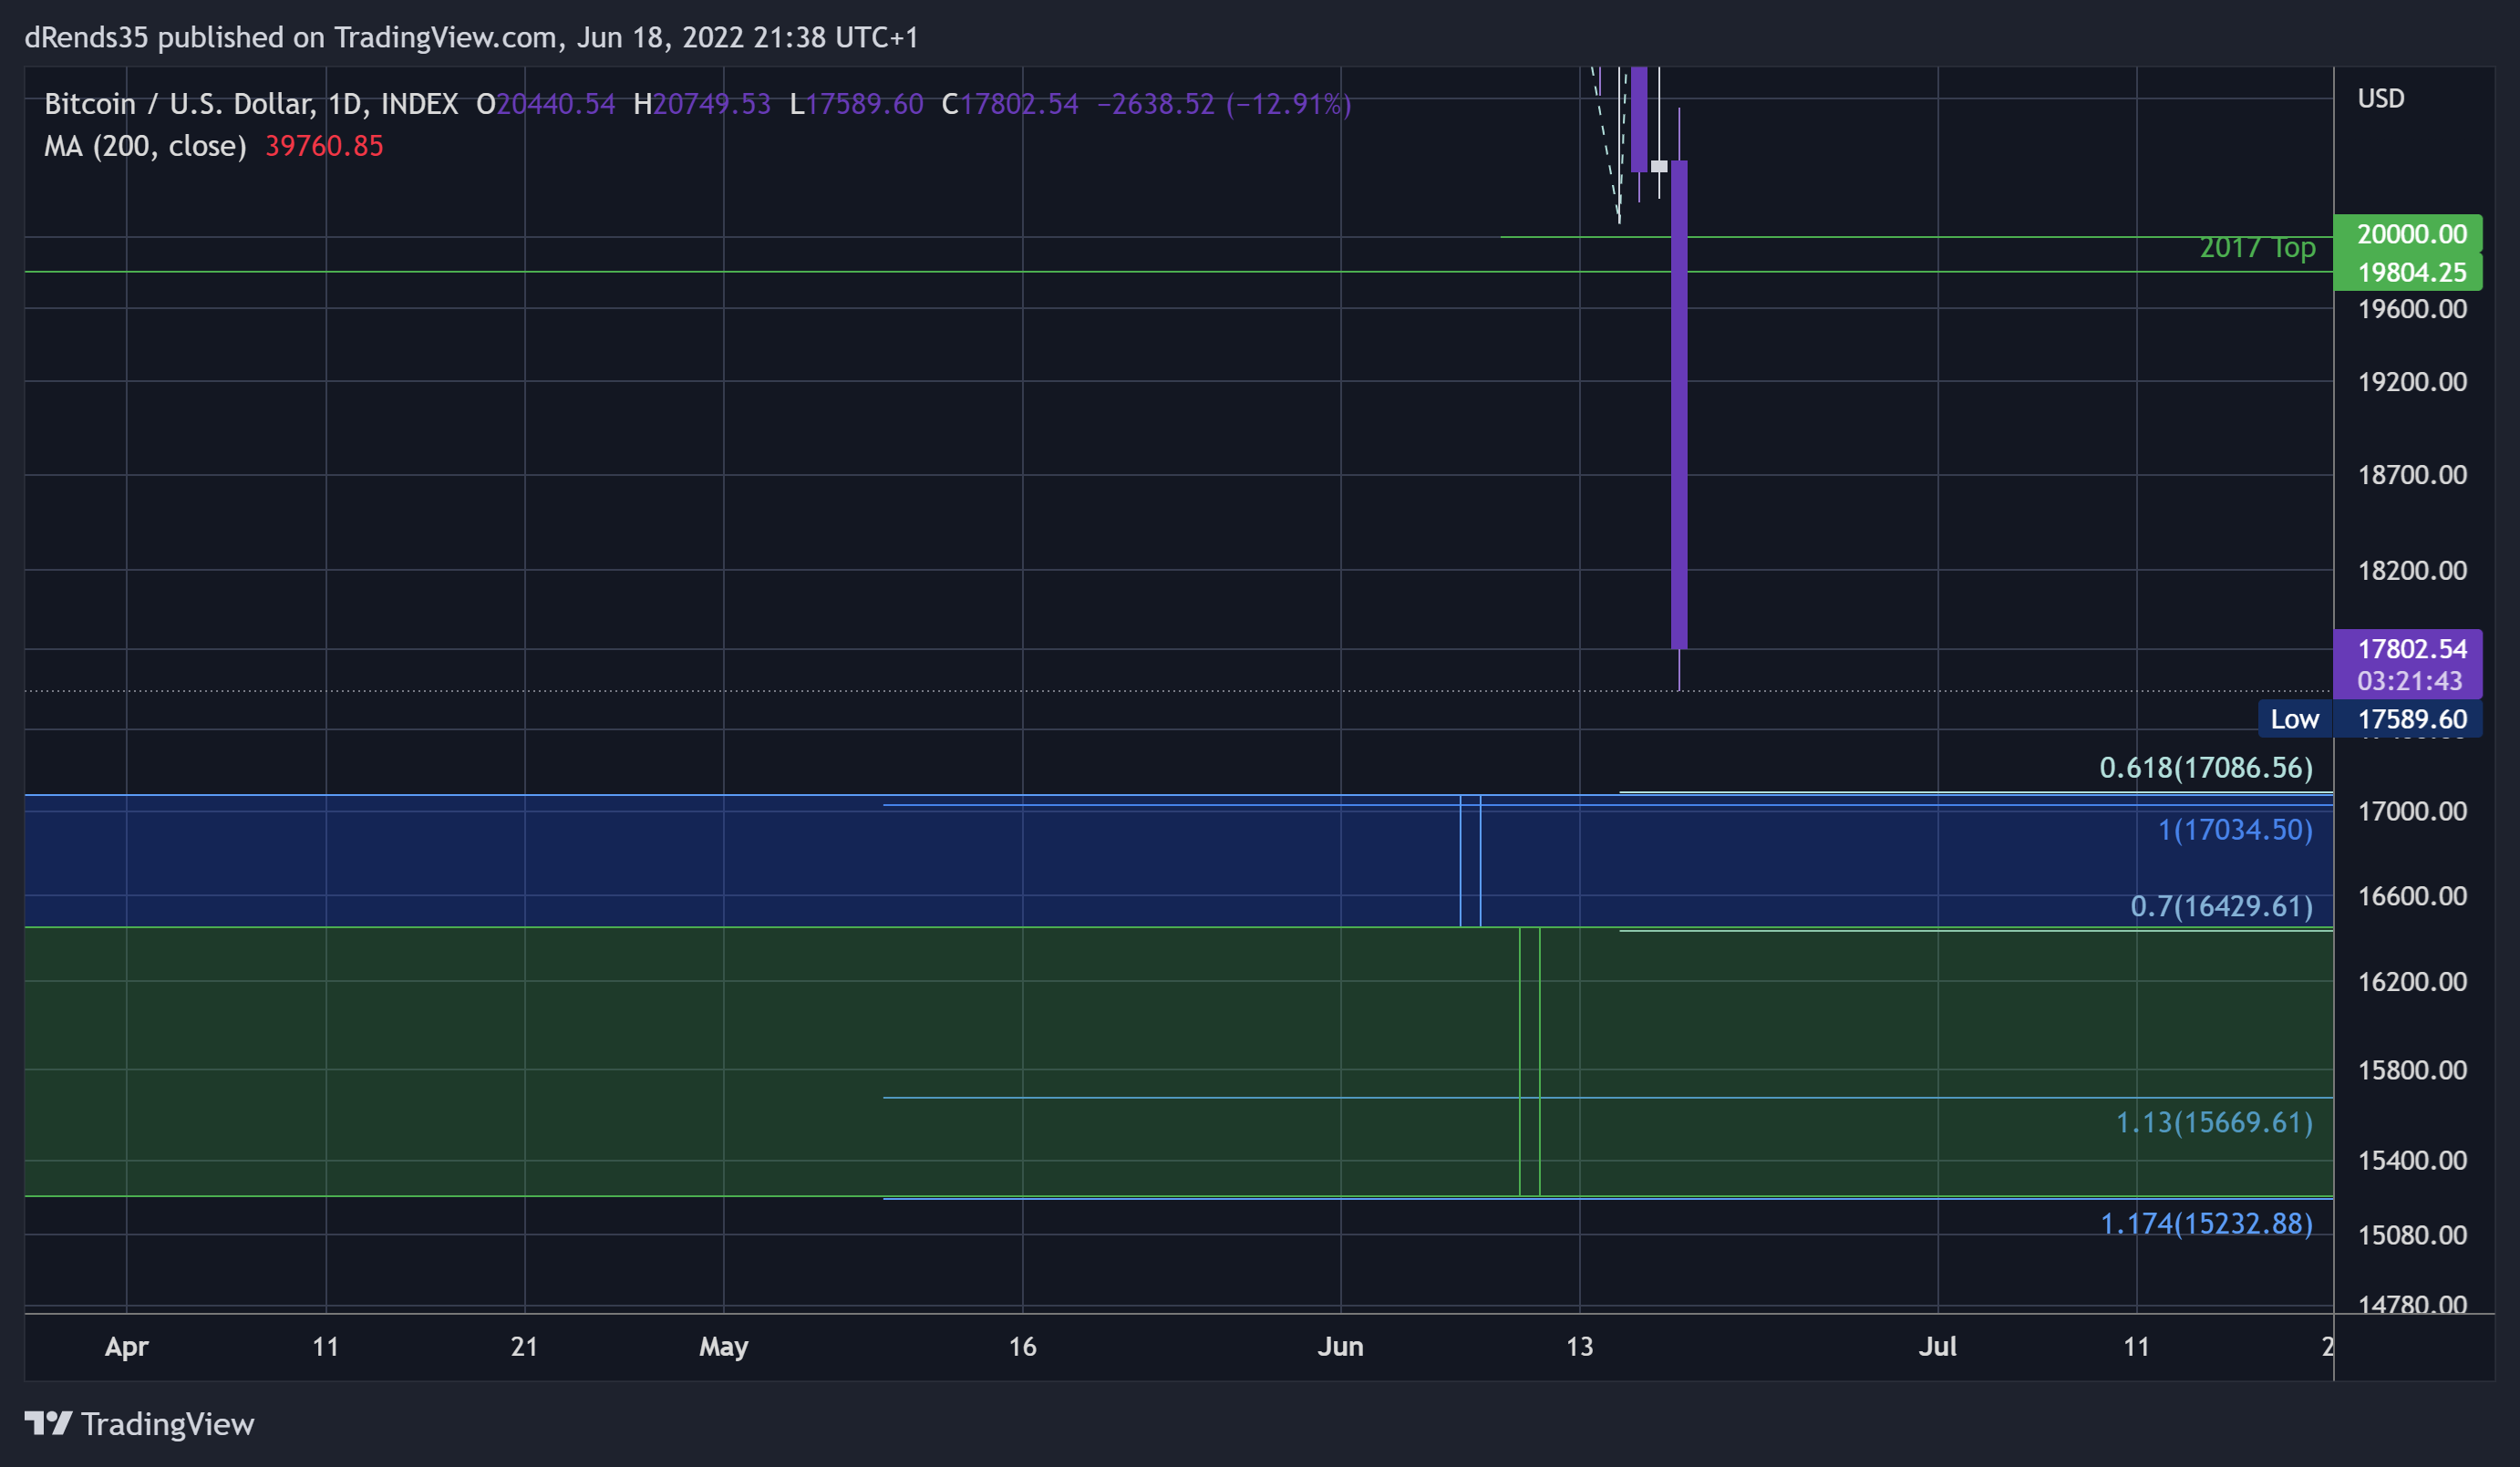
Task: Click the 'Jun' date on time axis
Action: 1340,1346
